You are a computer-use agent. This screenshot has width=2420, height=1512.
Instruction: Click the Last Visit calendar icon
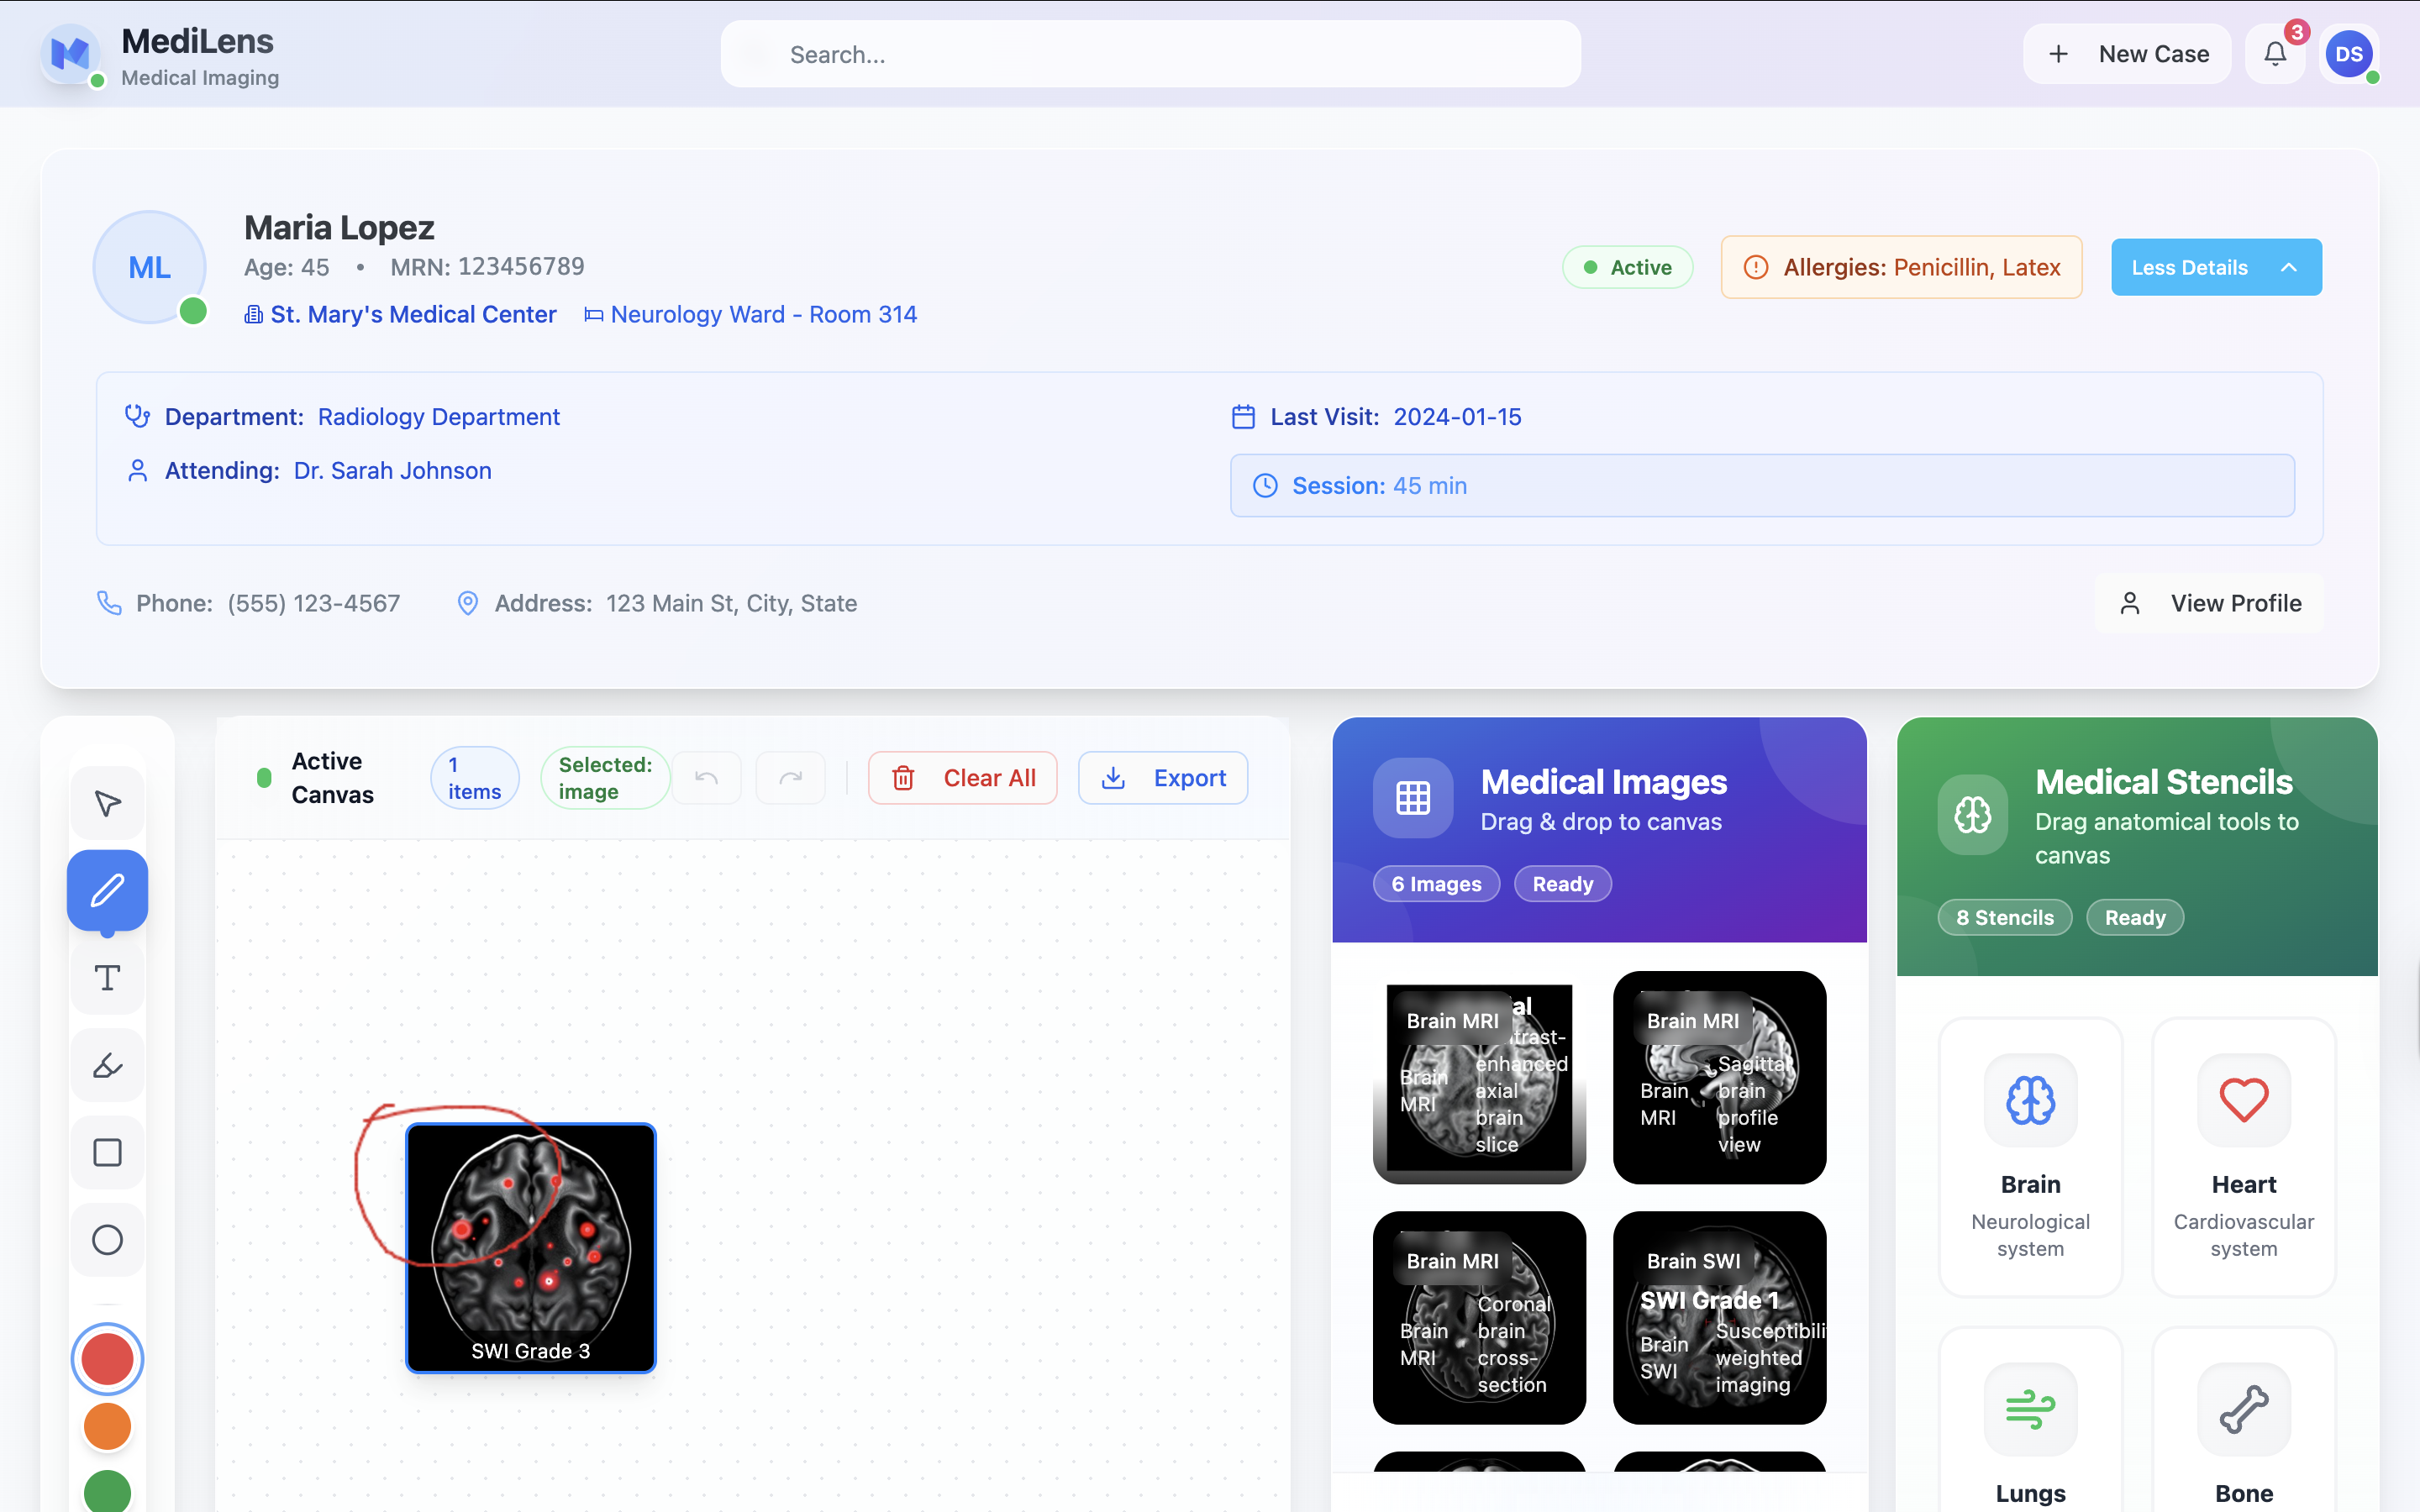click(x=1243, y=416)
